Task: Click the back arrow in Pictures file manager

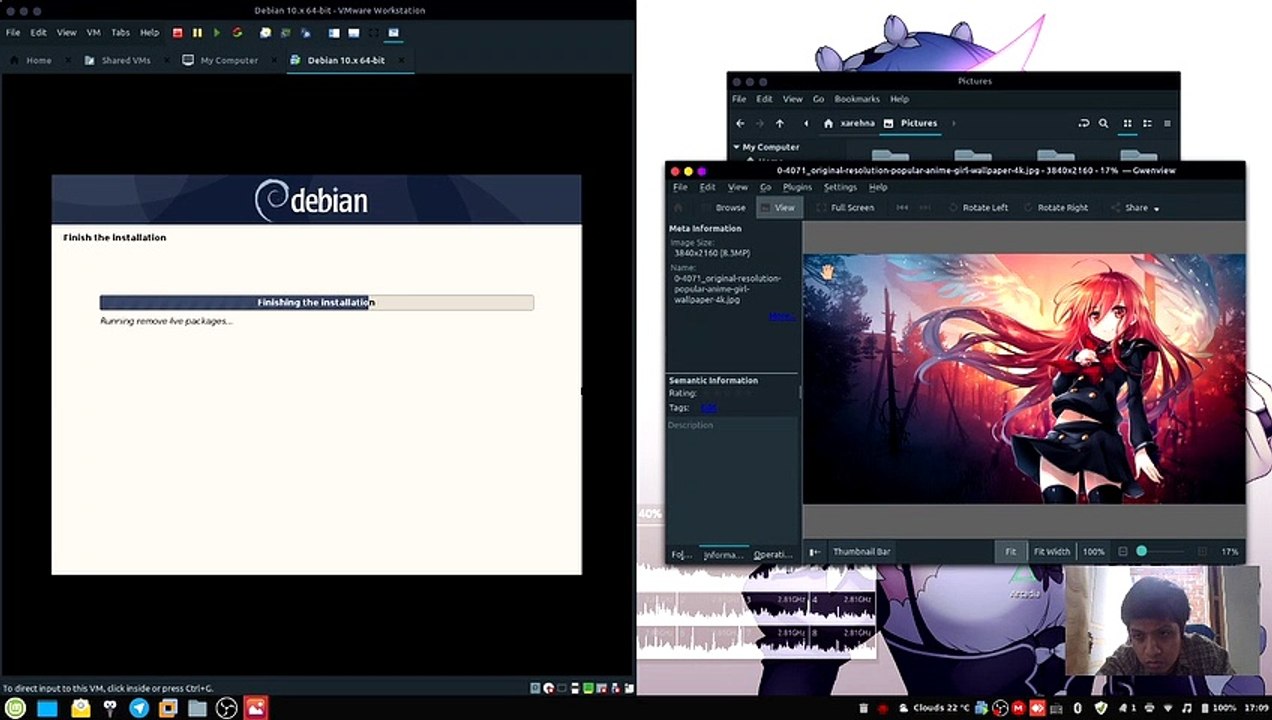Action: pyautogui.click(x=740, y=123)
